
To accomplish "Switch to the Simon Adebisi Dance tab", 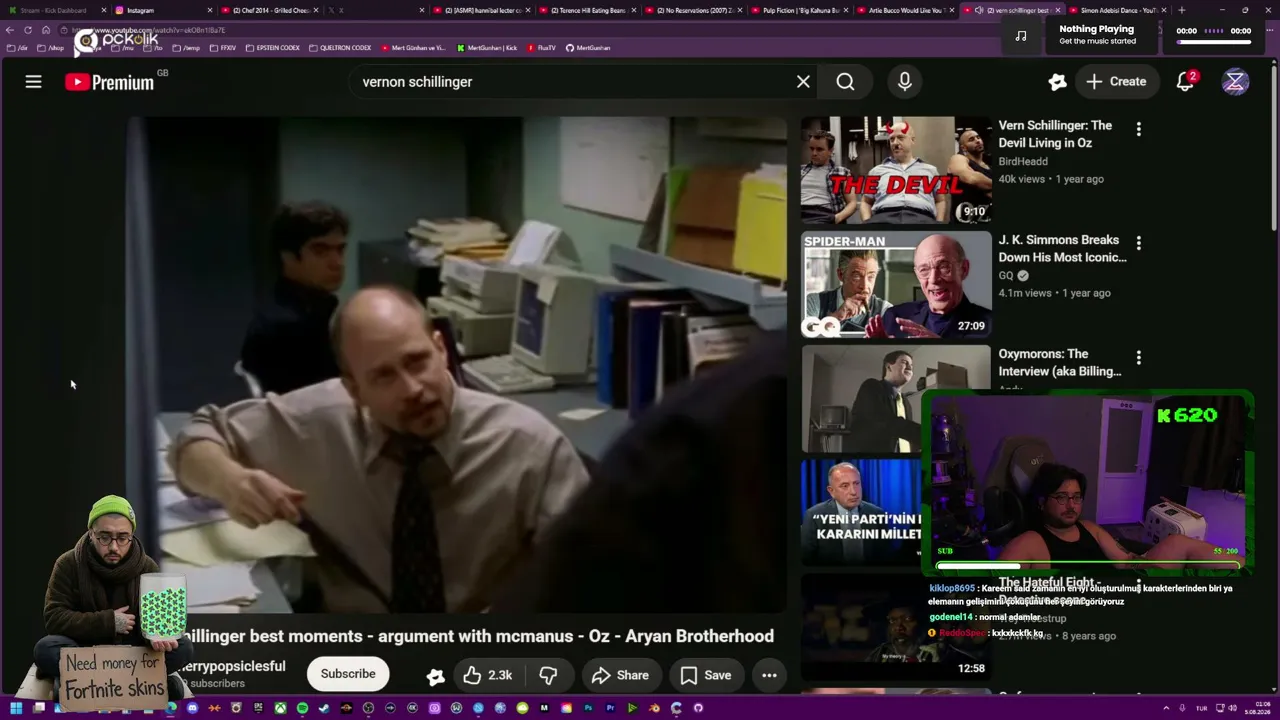I will [x=1118, y=10].
